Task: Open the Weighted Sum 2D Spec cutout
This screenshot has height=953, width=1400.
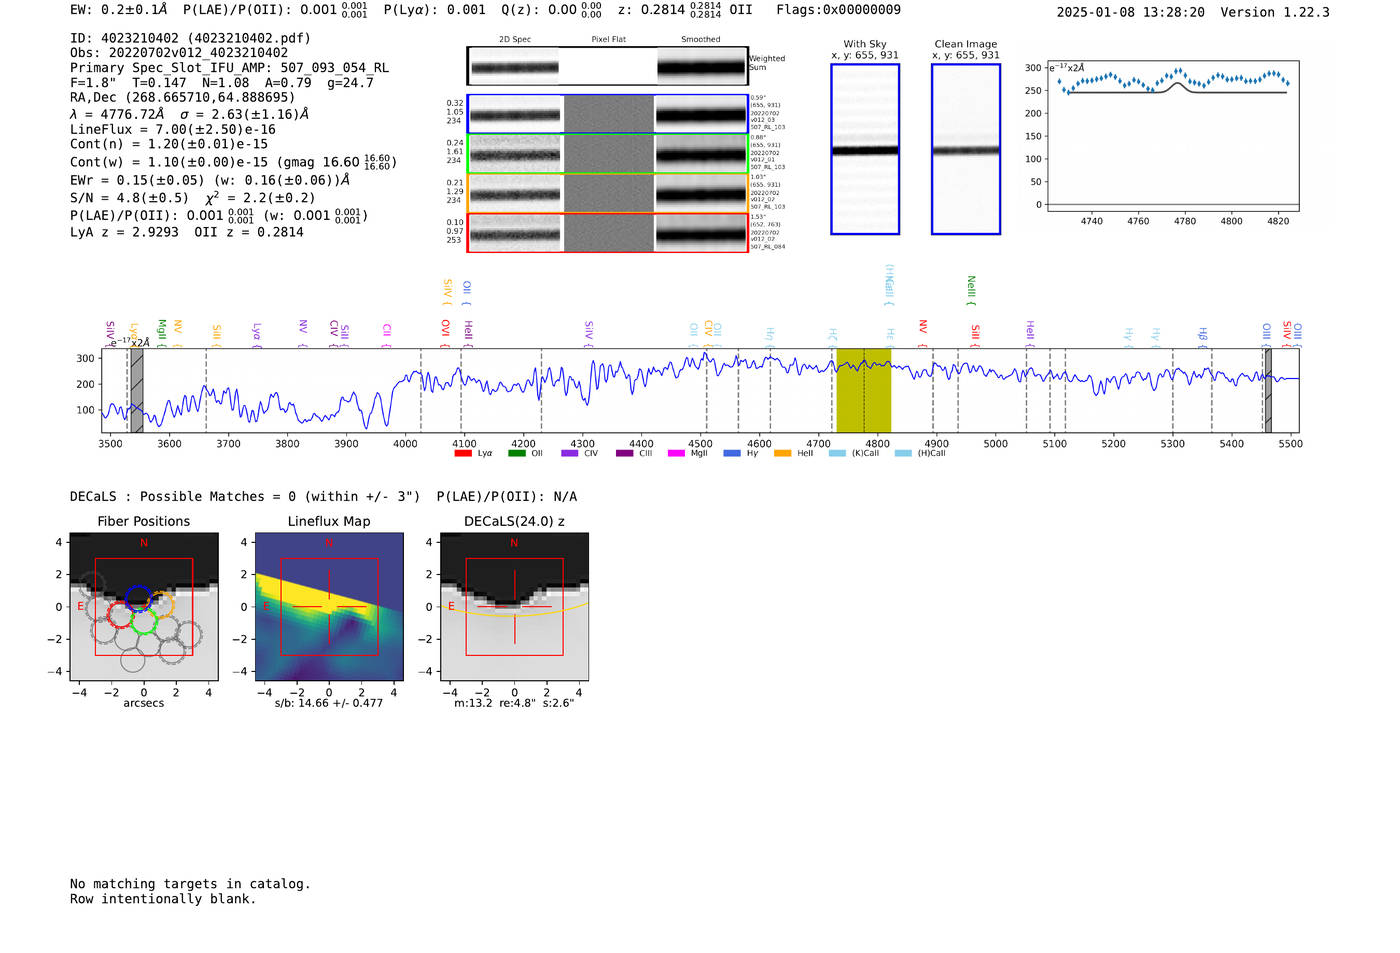Action: point(515,67)
